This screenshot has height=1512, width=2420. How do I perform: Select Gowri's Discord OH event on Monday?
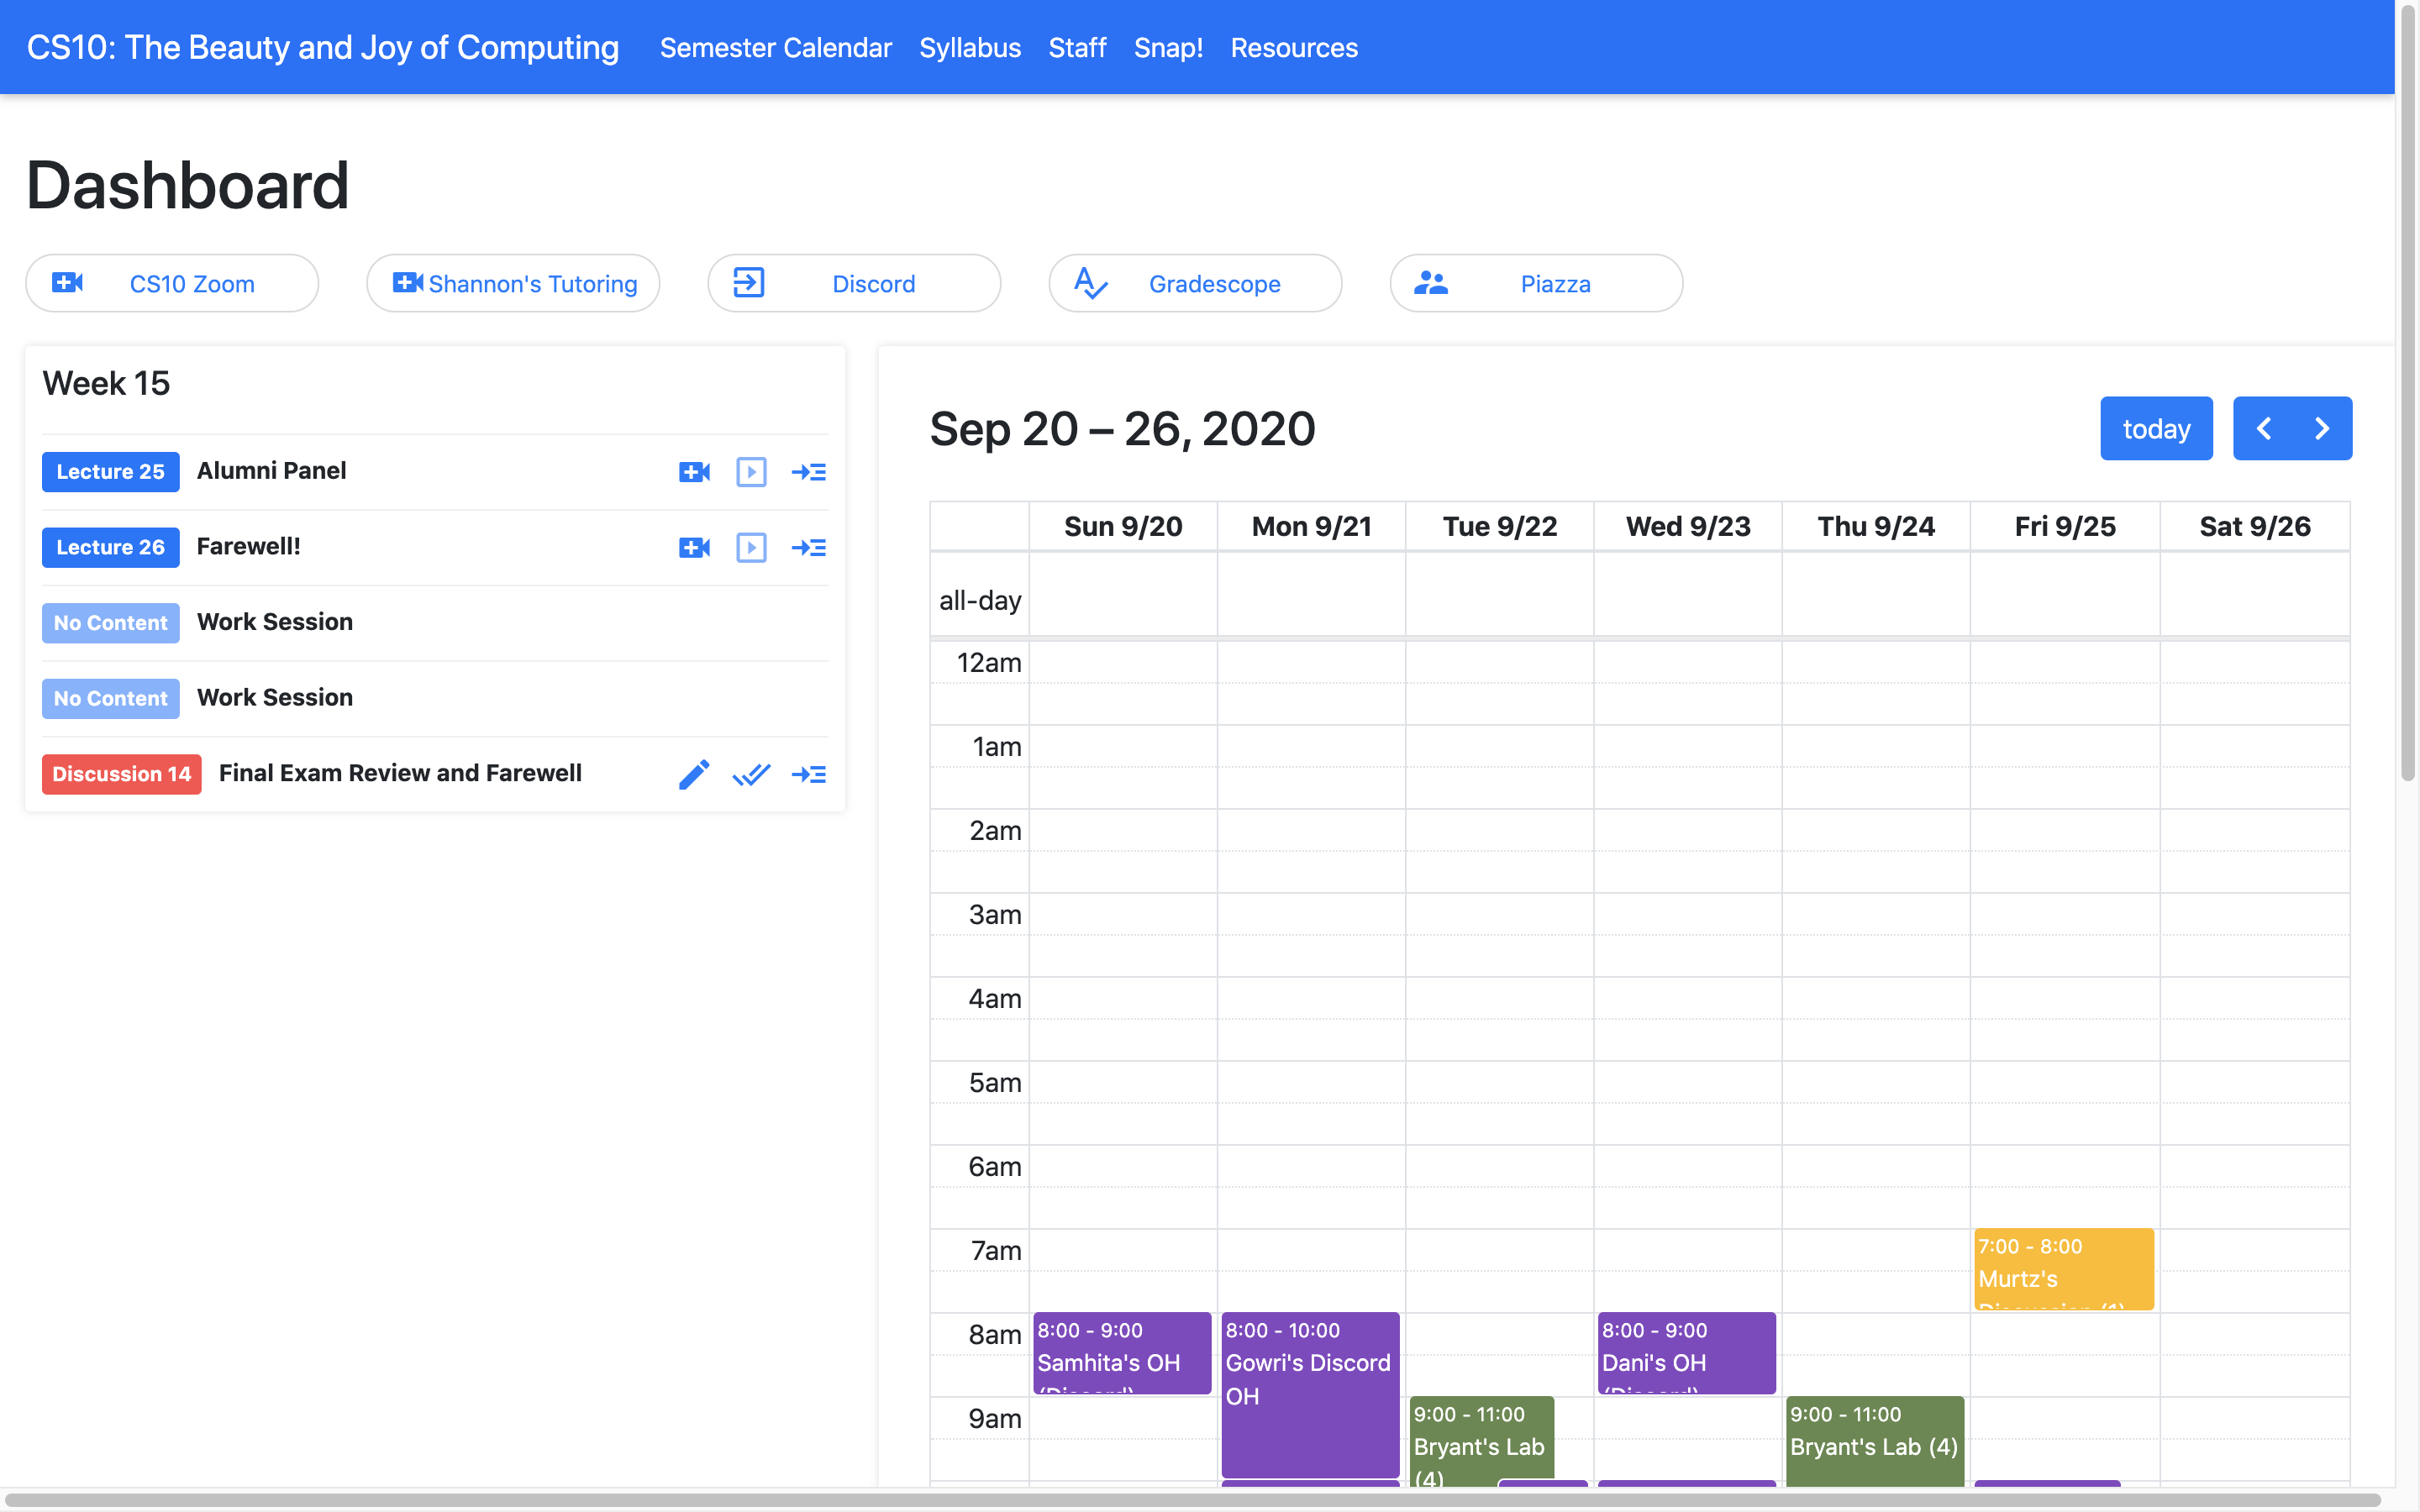(1309, 1394)
